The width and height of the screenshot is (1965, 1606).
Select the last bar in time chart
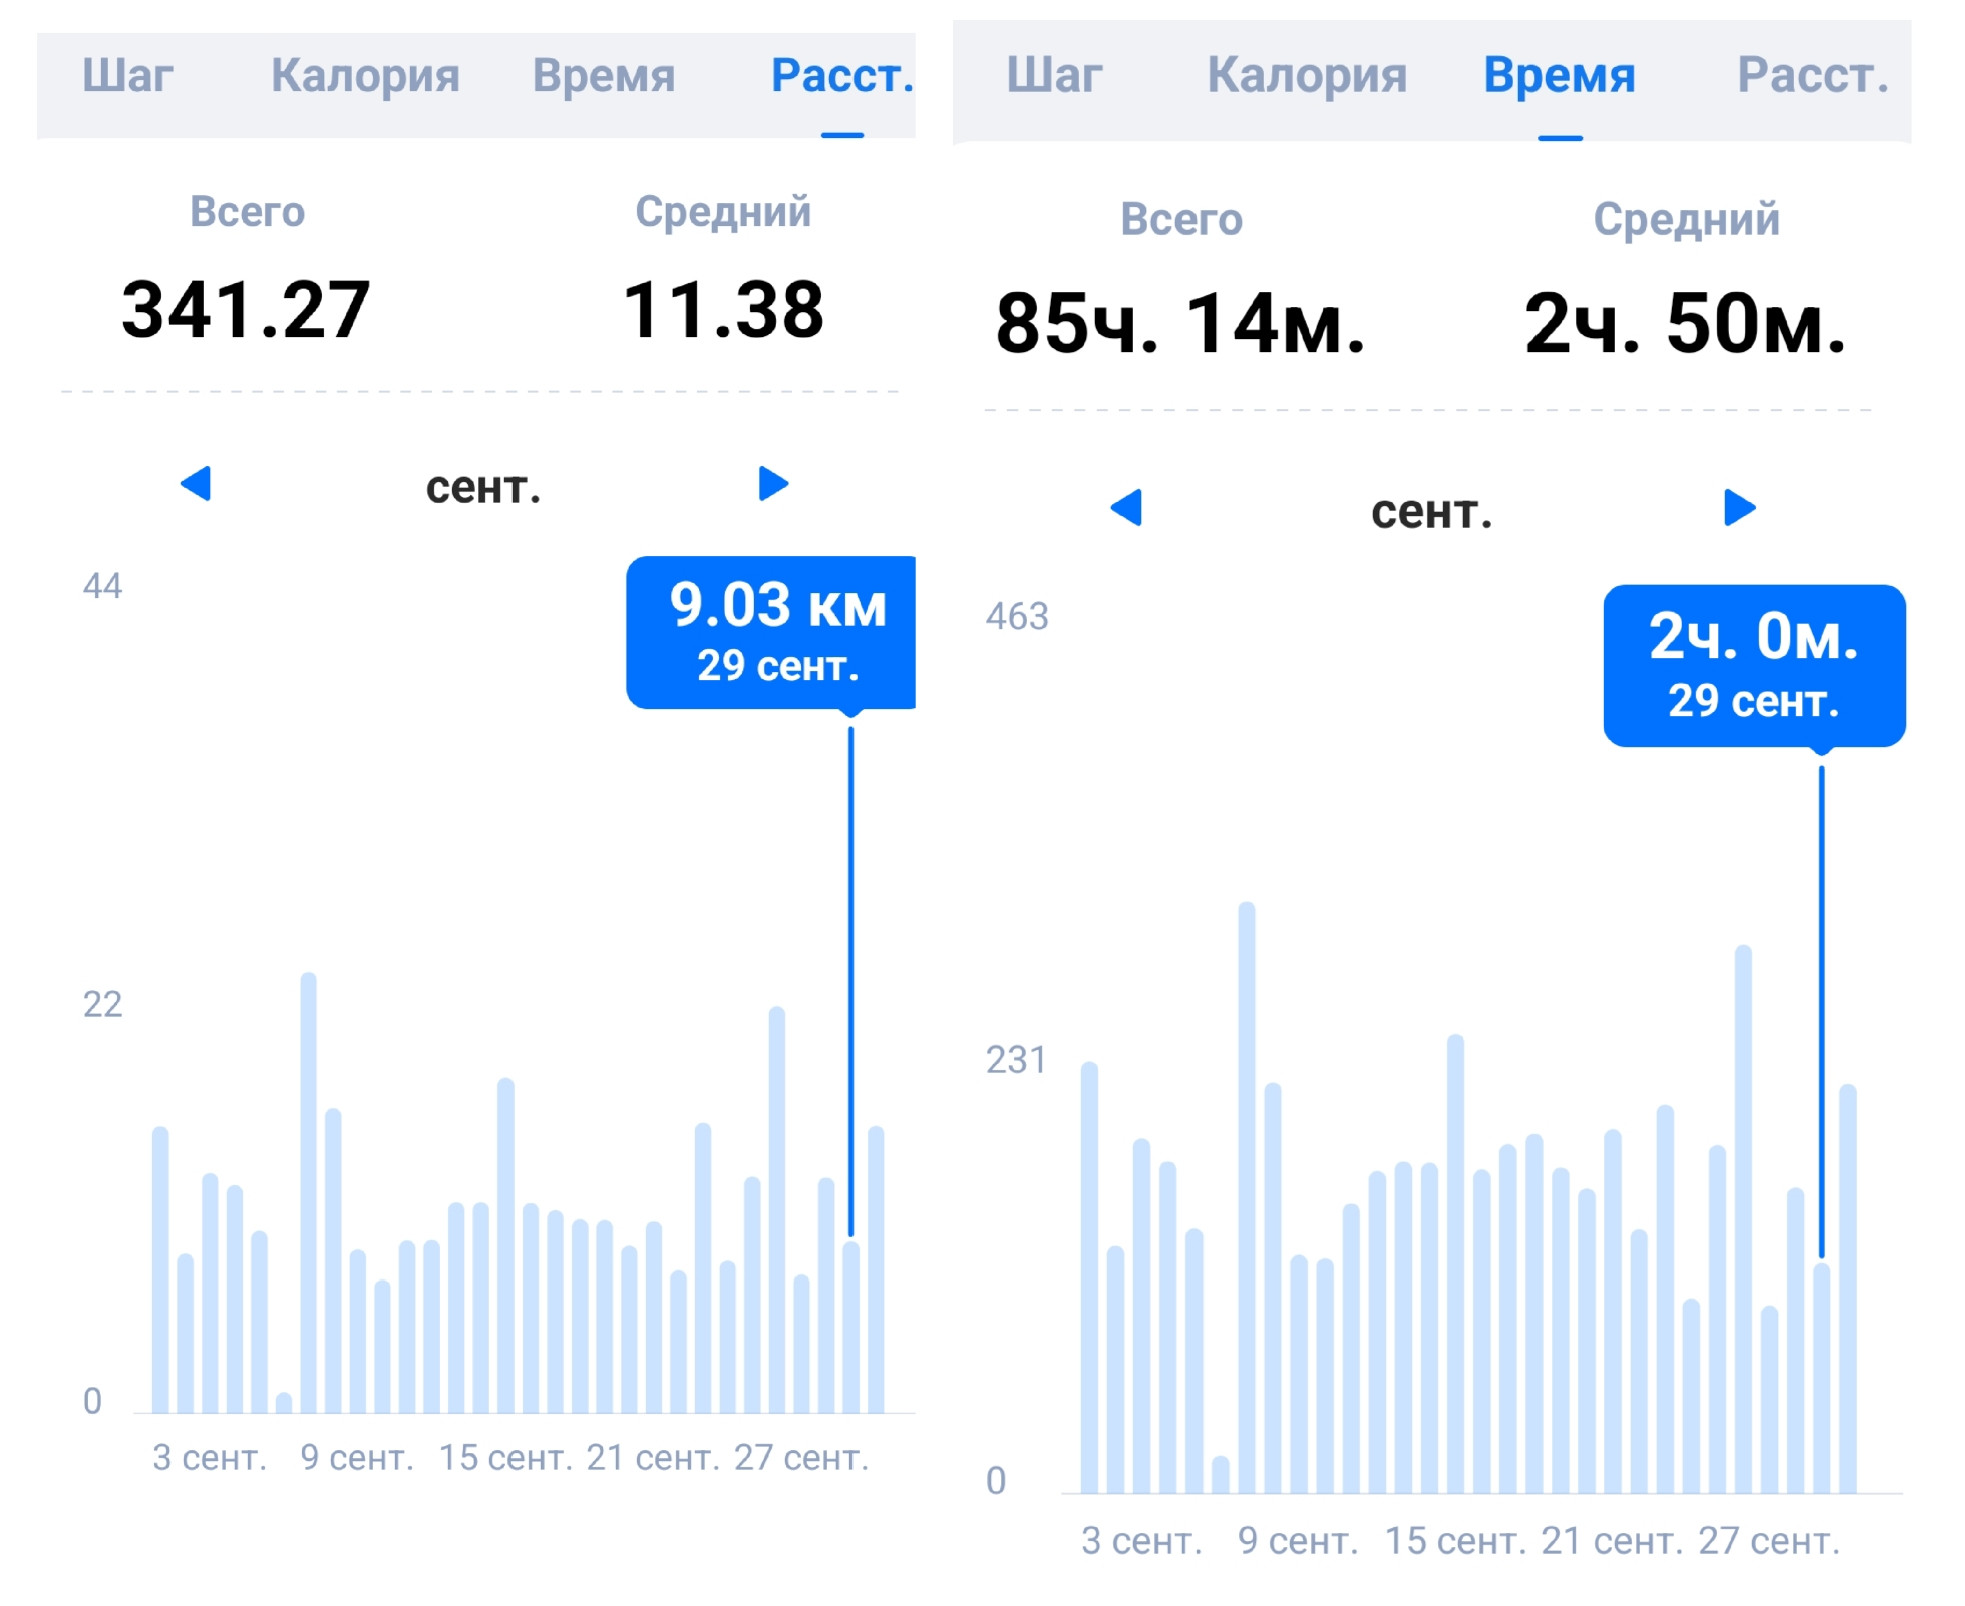[1848, 1289]
